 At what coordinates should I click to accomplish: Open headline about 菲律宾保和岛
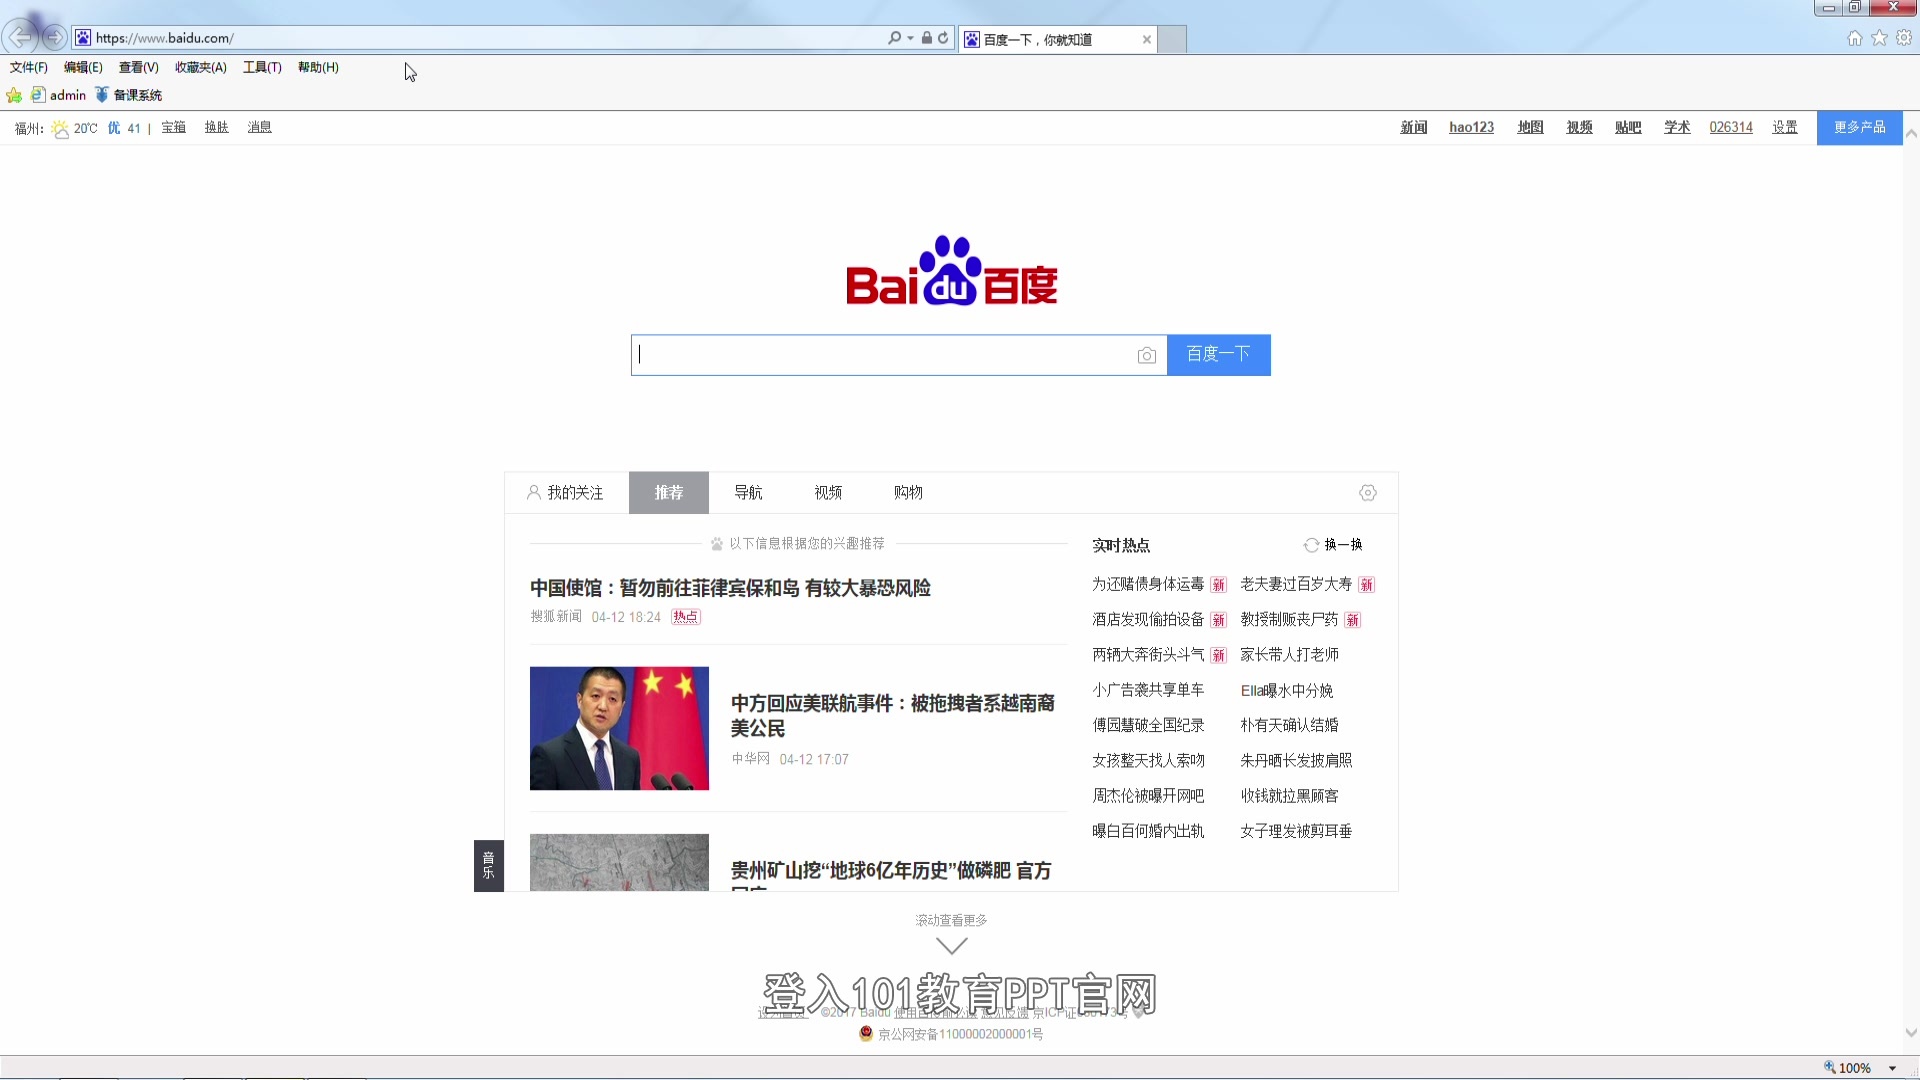coord(730,588)
